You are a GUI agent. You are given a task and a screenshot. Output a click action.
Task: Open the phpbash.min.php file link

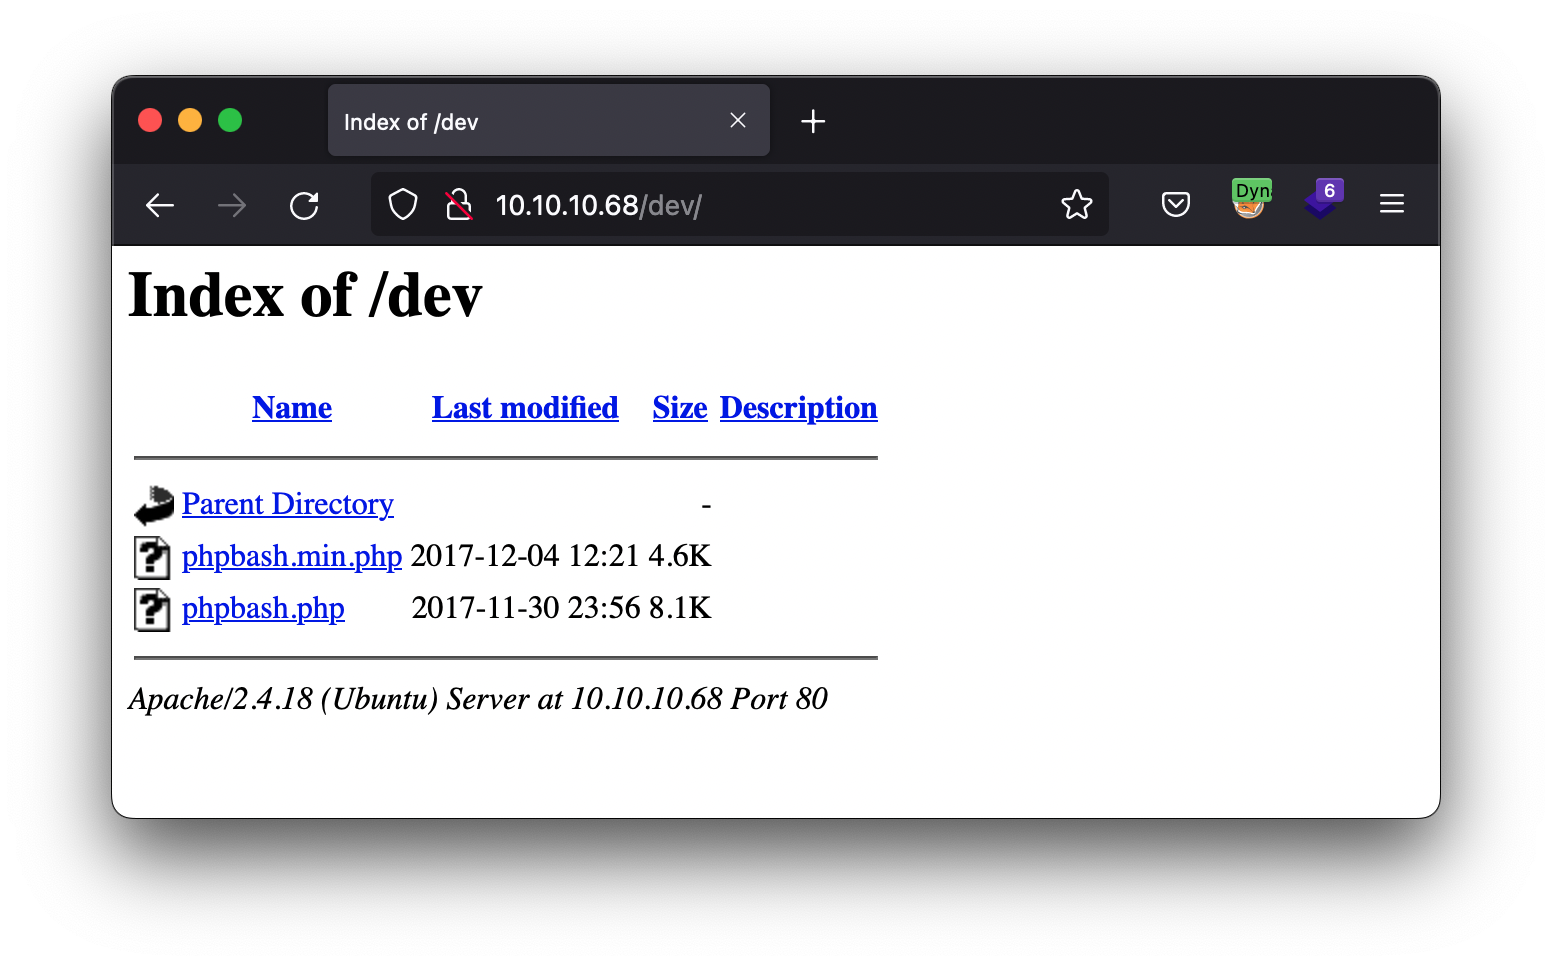(292, 556)
